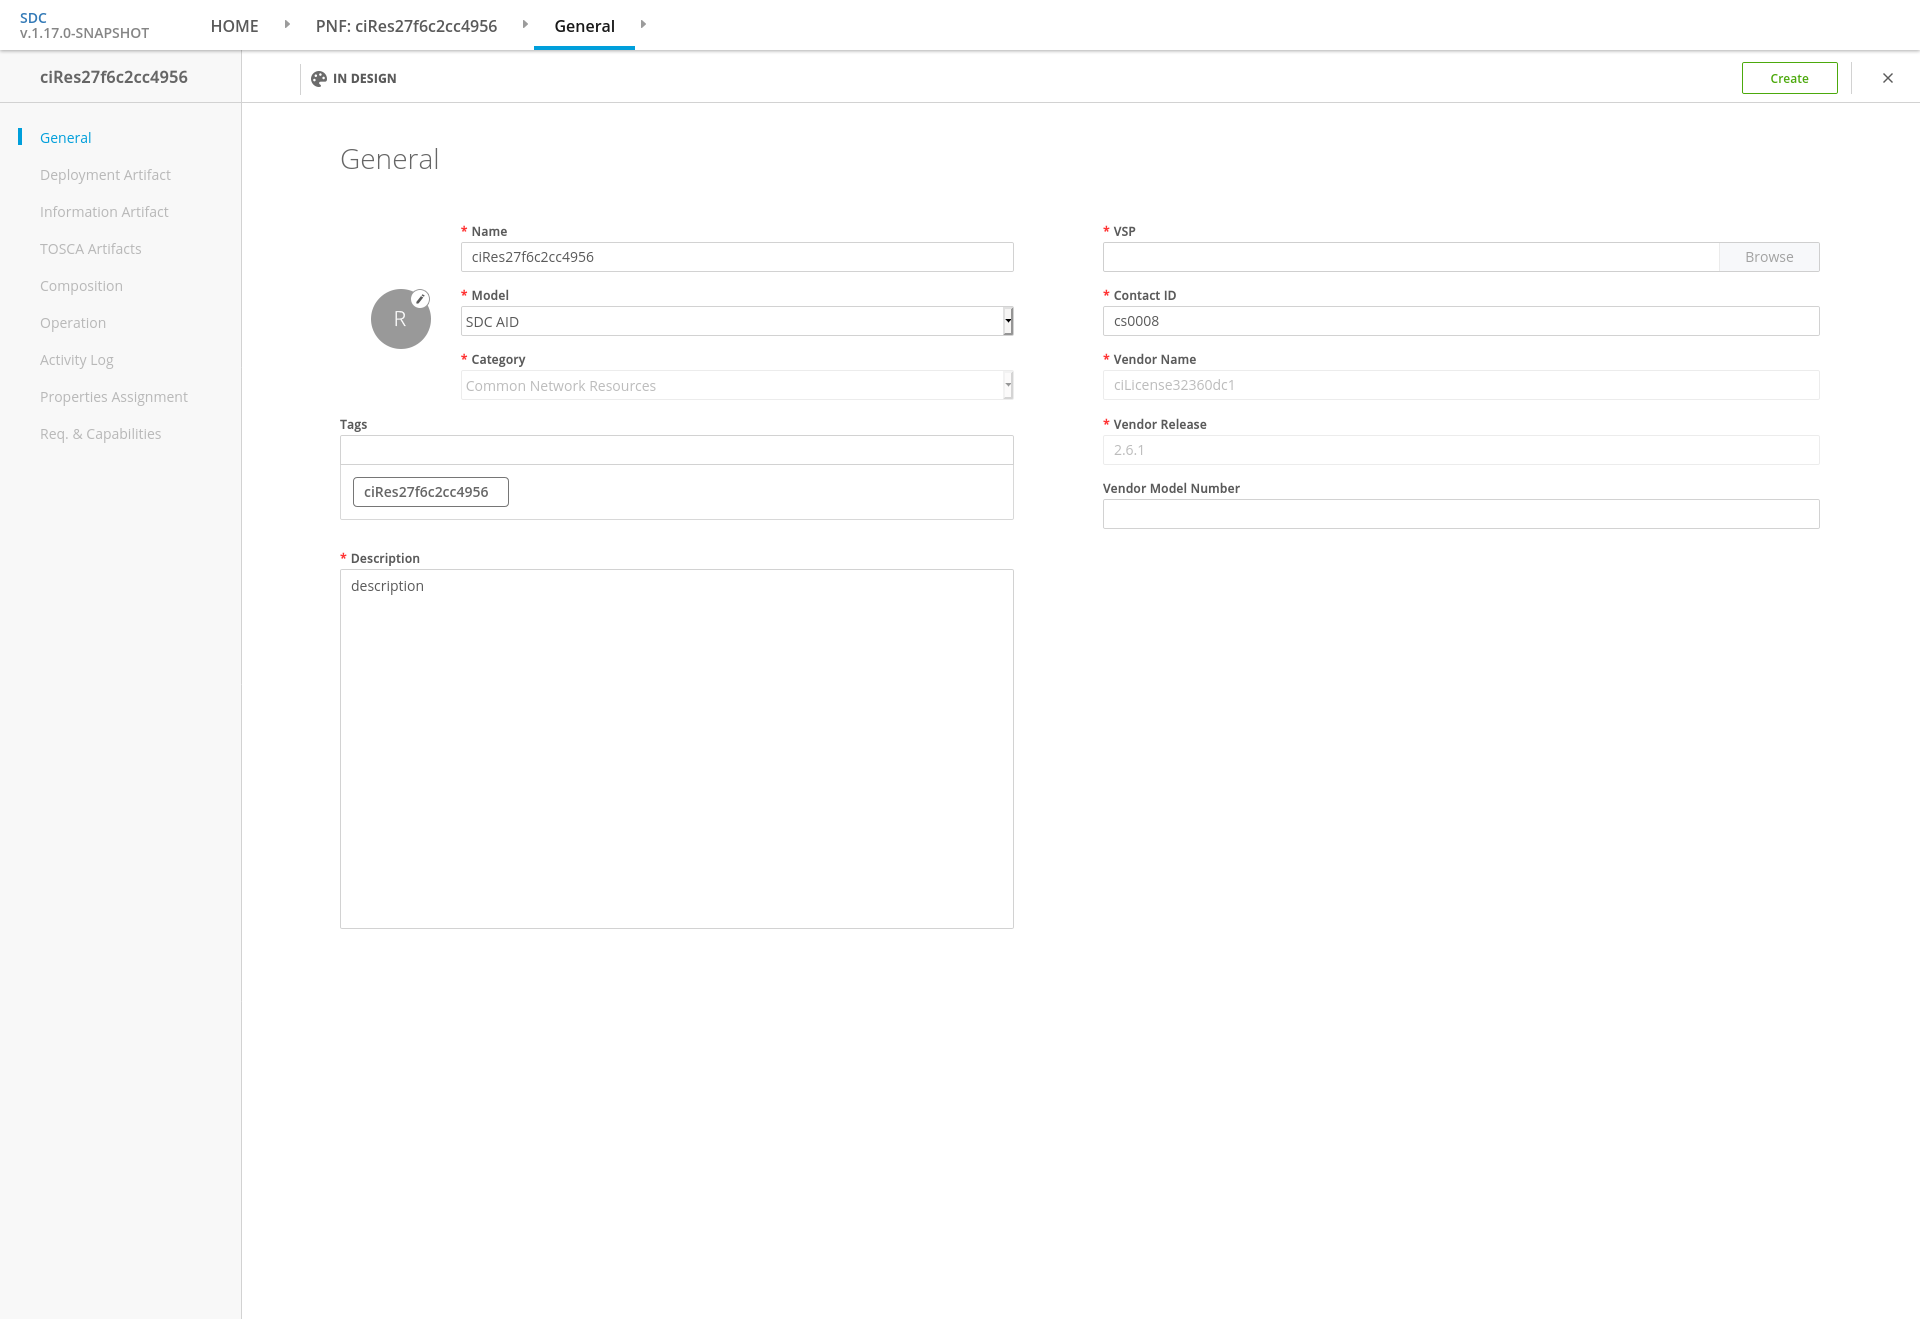
Task: Open General in the left sidebar
Action: pyautogui.click(x=65, y=138)
